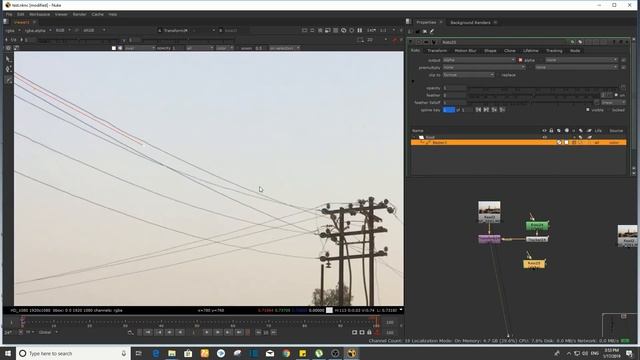The image size is (640, 360).
Task: Click the pause viewer icon
Action: tap(360, 31)
